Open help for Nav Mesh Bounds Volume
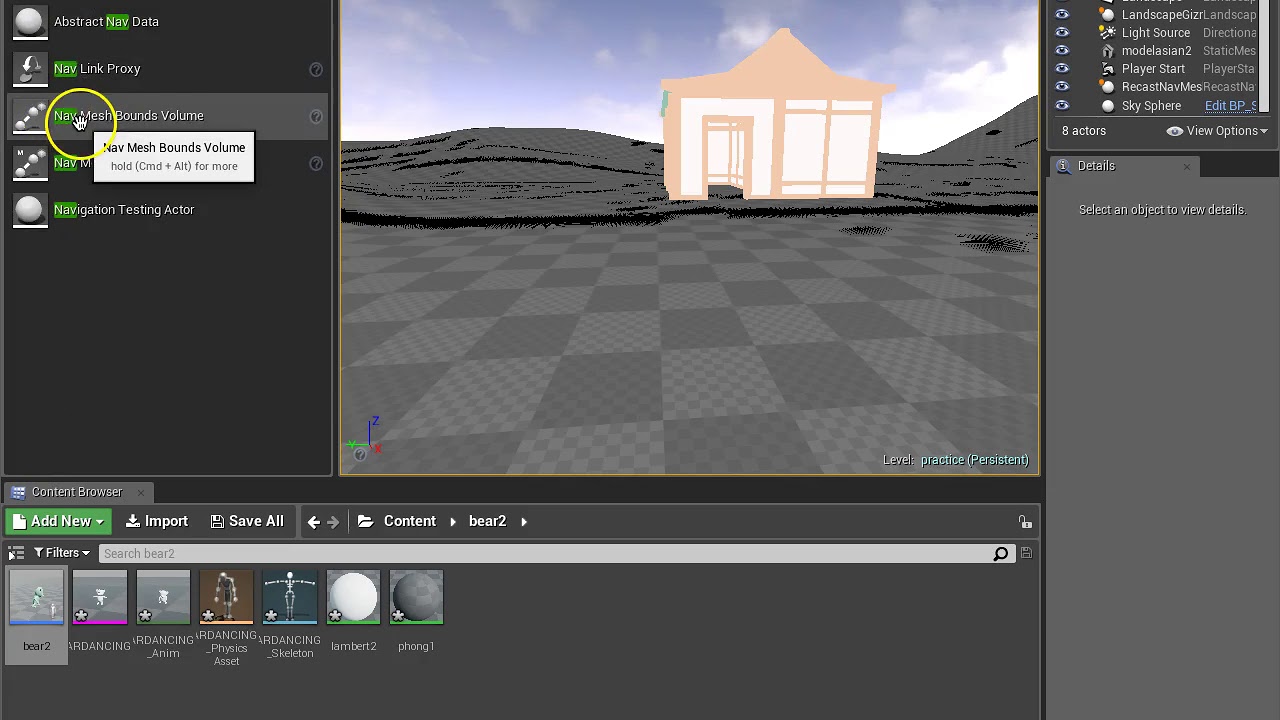The height and width of the screenshot is (720, 1280). click(x=316, y=116)
